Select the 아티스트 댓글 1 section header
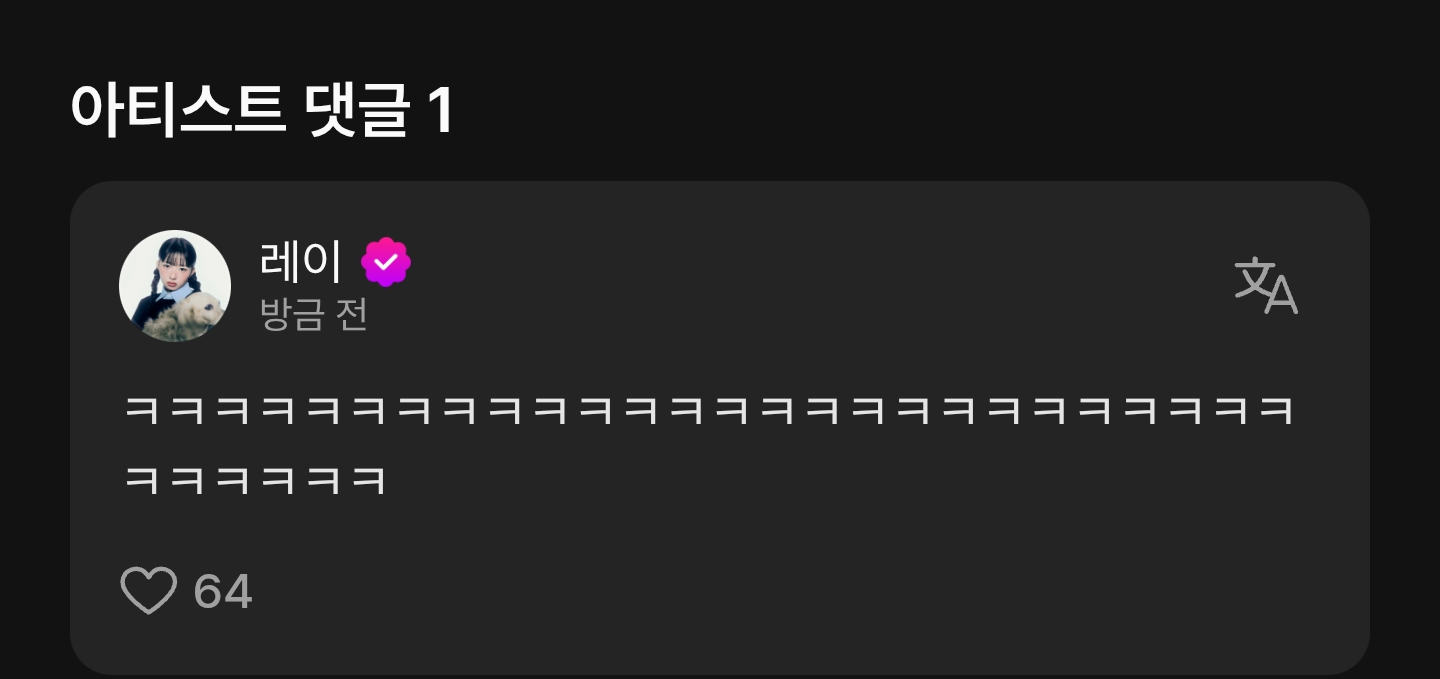The height and width of the screenshot is (679, 1440). [x=262, y=110]
